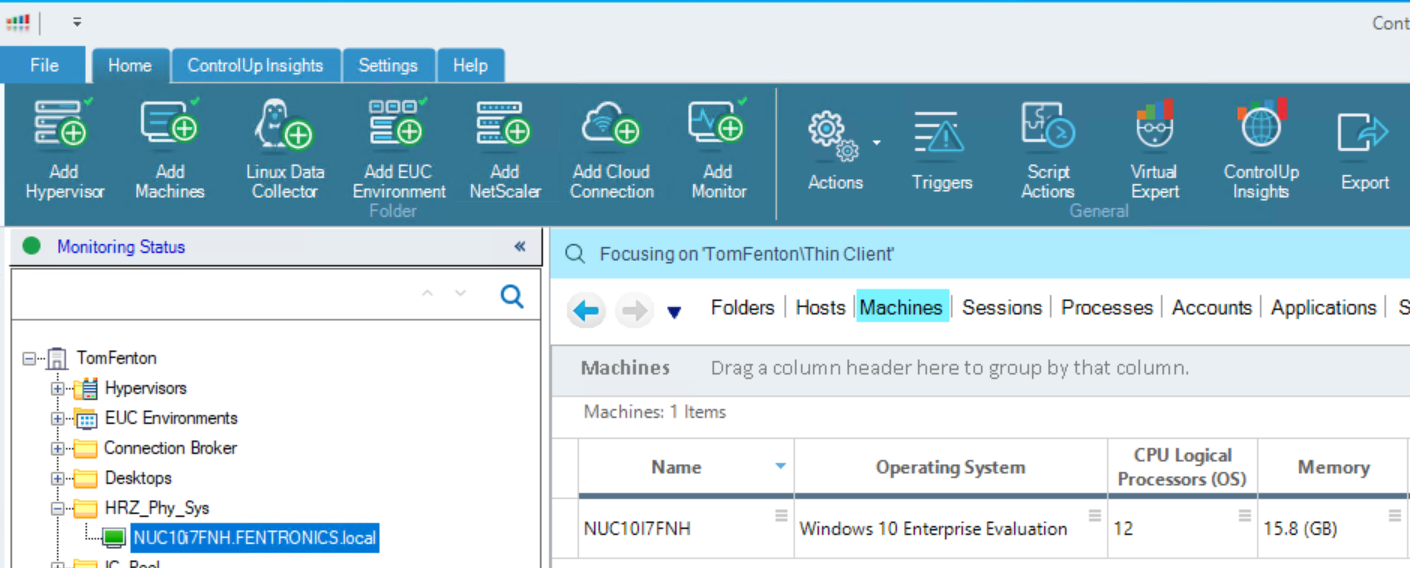Open the Settings tab
The width and height of the screenshot is (1410, 568).
[388, 65]
